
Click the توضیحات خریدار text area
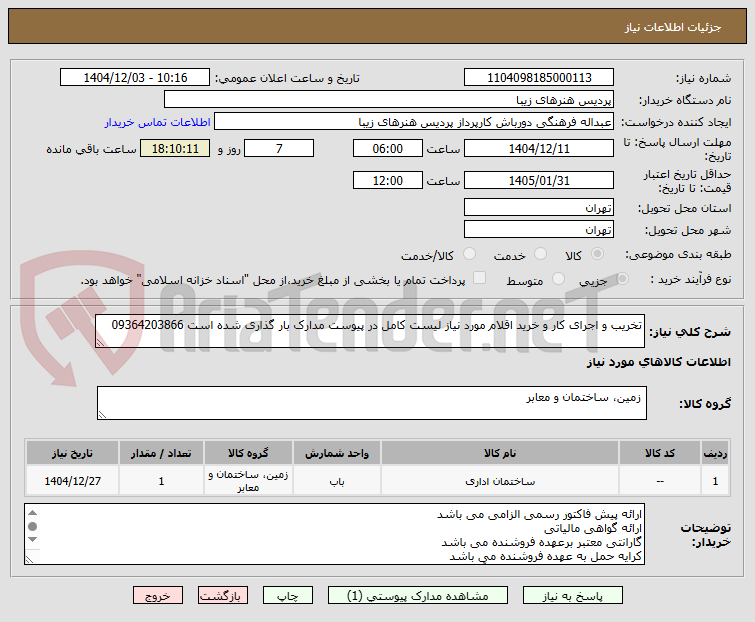click(334, 534)
